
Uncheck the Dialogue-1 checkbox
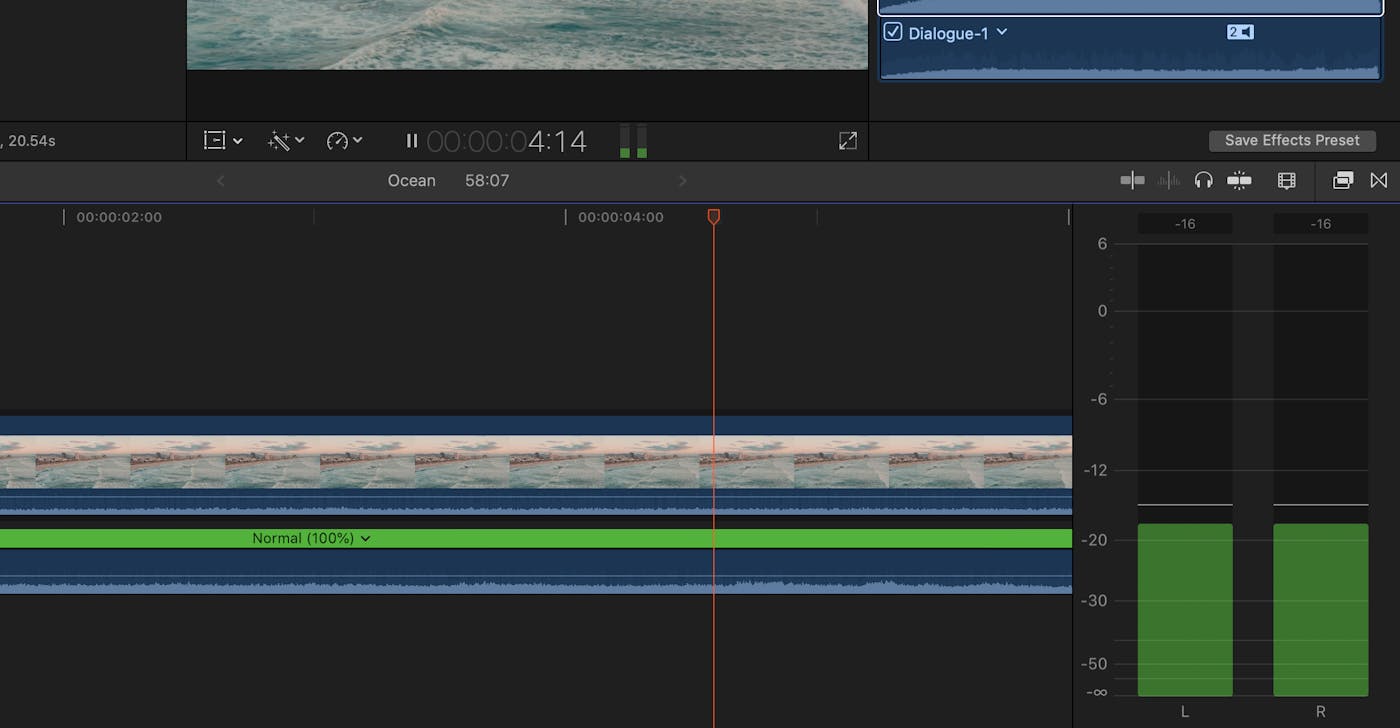893,32
